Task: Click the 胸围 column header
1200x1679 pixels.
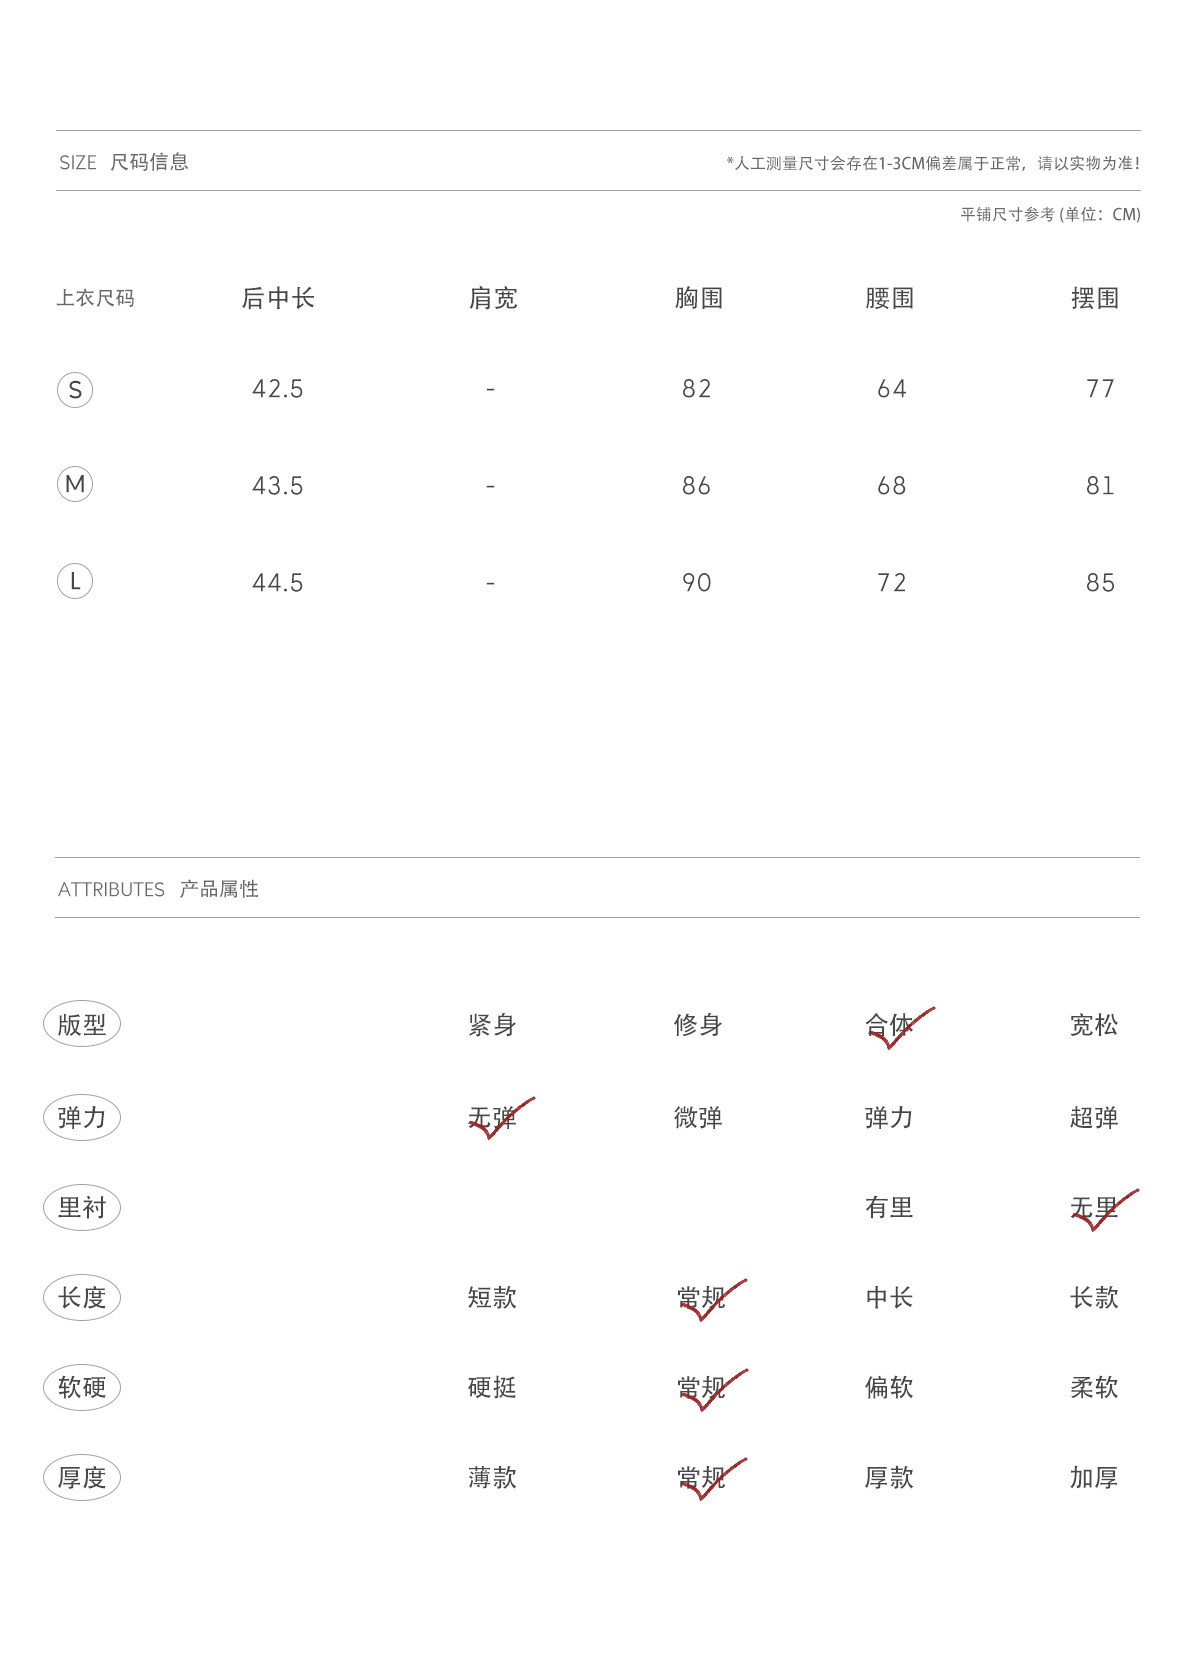Action: [699, 298]
